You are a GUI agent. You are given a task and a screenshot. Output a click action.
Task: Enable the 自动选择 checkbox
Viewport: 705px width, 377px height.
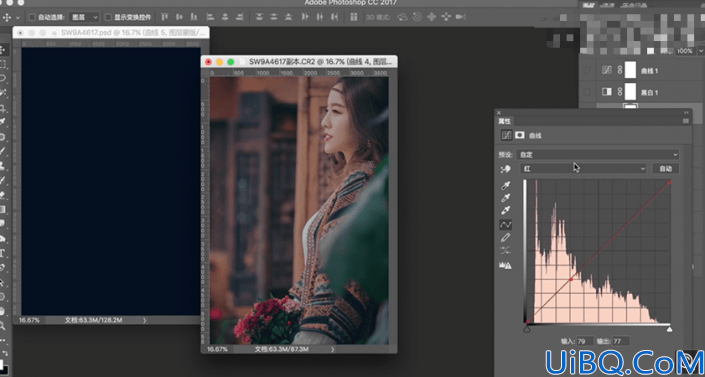point(32,18)
